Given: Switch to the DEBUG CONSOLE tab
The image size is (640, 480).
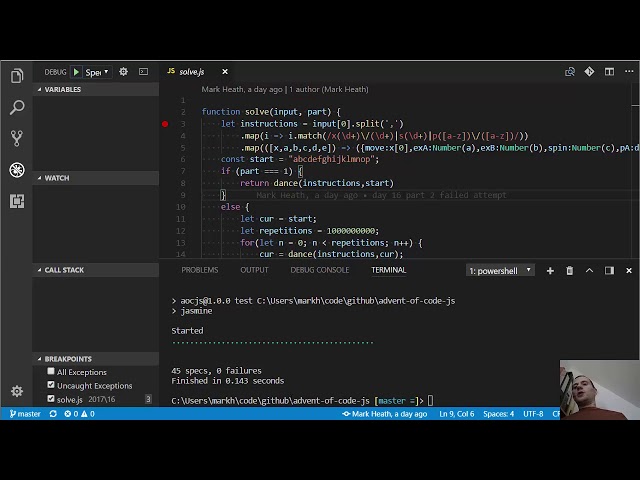Looking at the screenshot, I should click(320, 270).
